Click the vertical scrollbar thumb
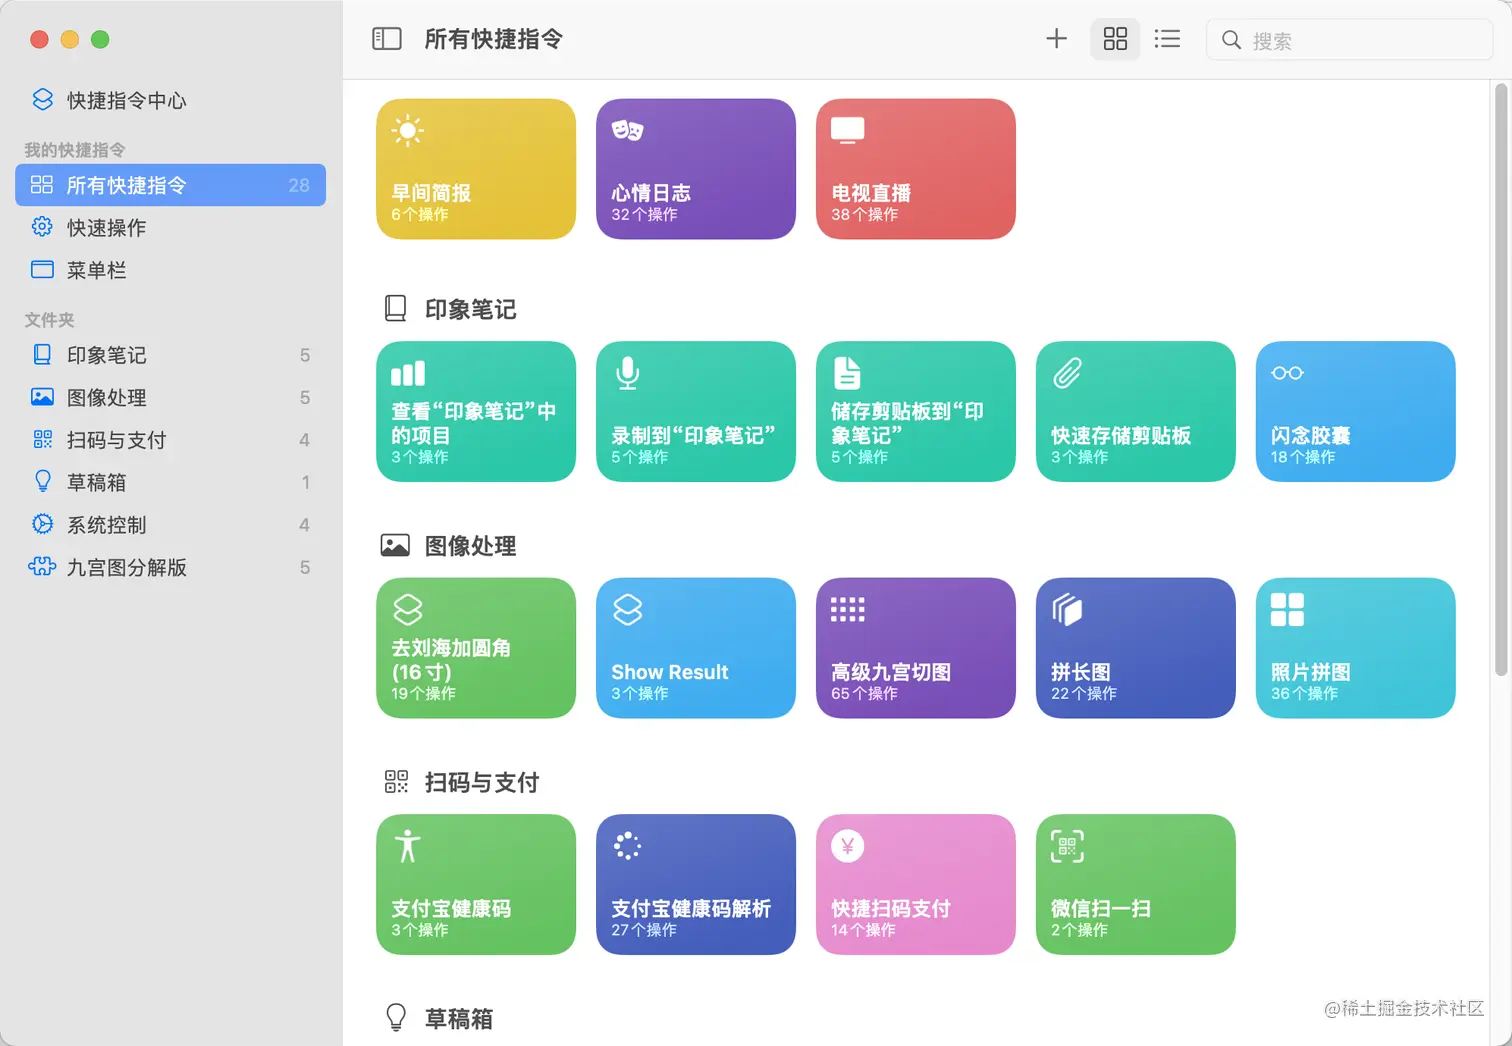This screenshot has height=1046, width=1512. pyautogui.click(x=1501, y=380)
